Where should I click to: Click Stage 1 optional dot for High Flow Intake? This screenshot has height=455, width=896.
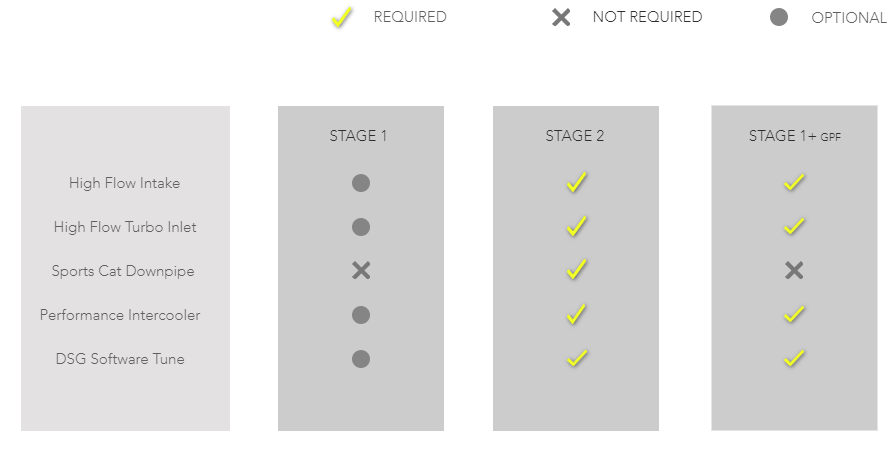coord(361,183)
